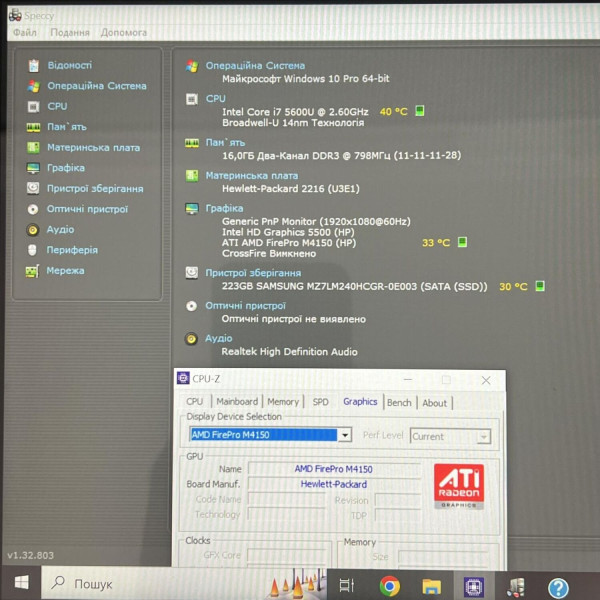Open Периферія mouse icon in sidebar
This screenshot has width=600, height=600.
(x=33, y=250)
